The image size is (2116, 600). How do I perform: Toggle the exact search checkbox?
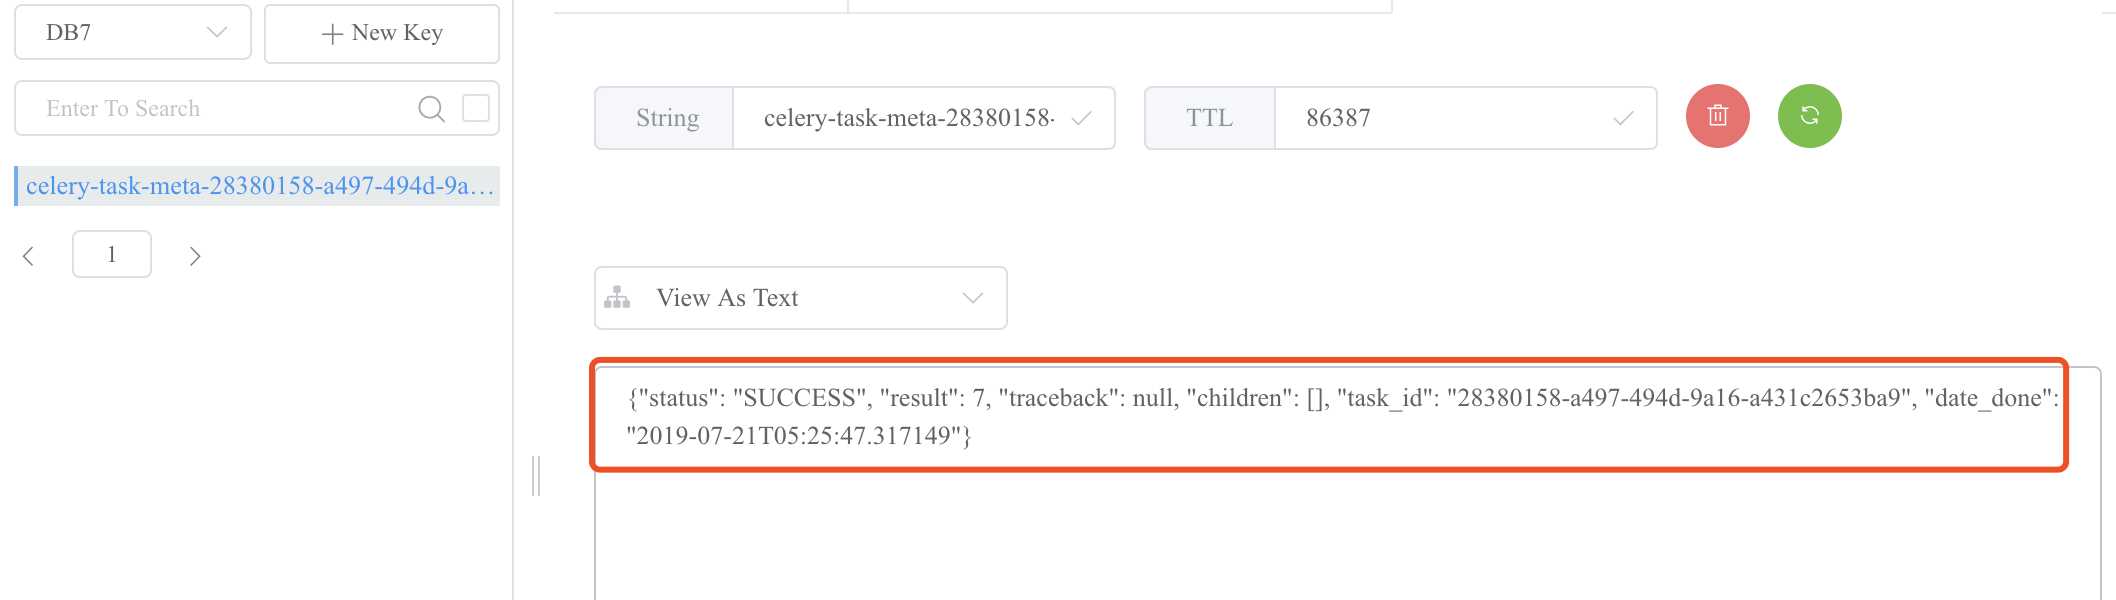pos(476,108)
